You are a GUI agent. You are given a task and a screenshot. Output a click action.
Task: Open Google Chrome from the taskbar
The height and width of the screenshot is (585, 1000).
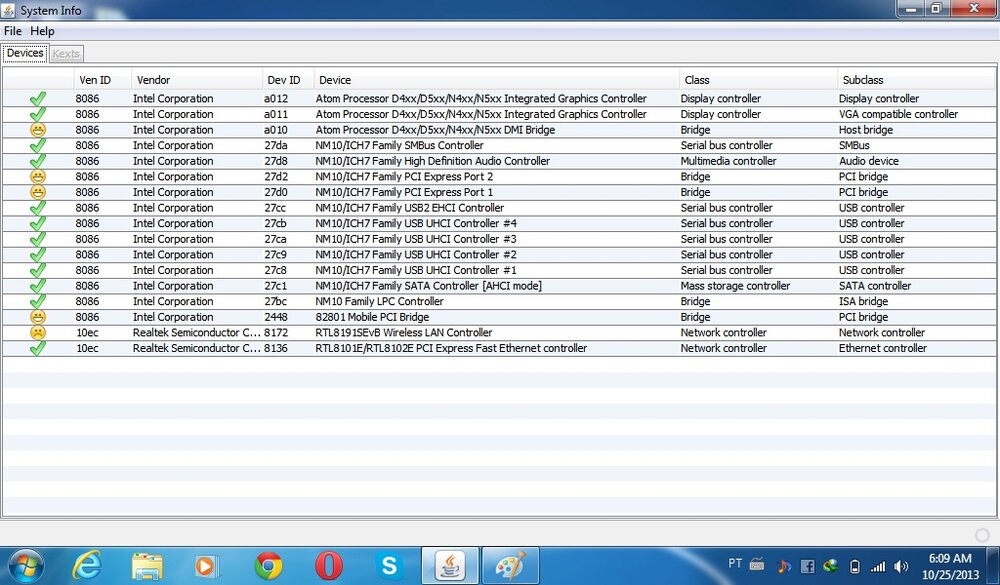pyautogui.click(x=268, y=566)
